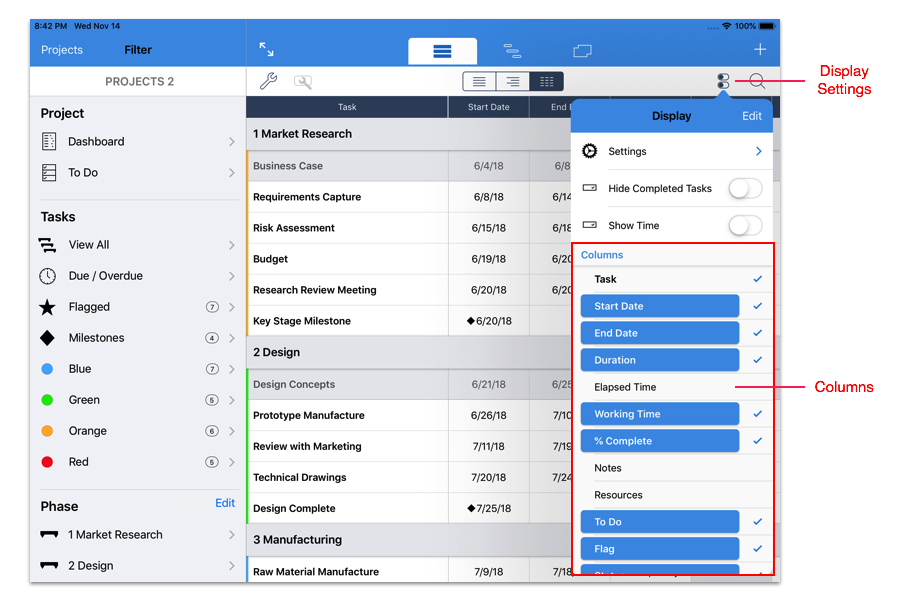Viewport: 902px width, 605px height.
Task: Click Edit in the Display popover
Action: pyautogui.click(x=752, y=116)
